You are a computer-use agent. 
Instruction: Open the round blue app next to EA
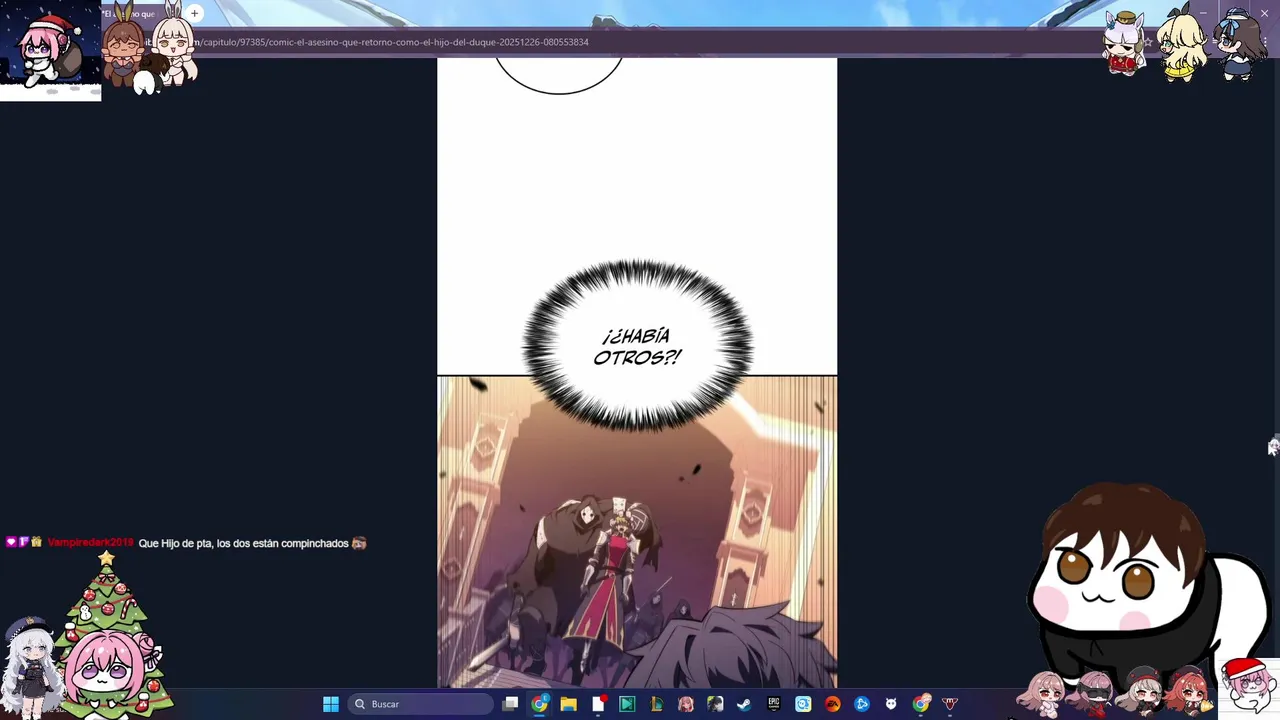click(862, 704)
